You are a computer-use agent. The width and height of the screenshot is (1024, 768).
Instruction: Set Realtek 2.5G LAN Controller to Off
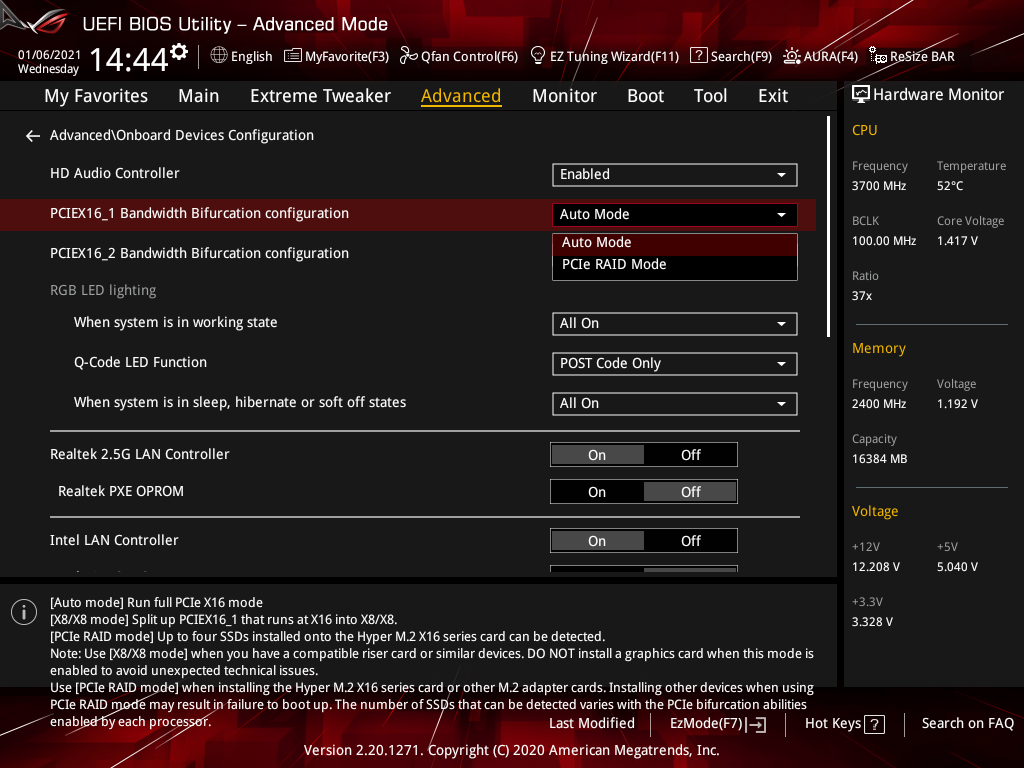[x=690, y=455]
